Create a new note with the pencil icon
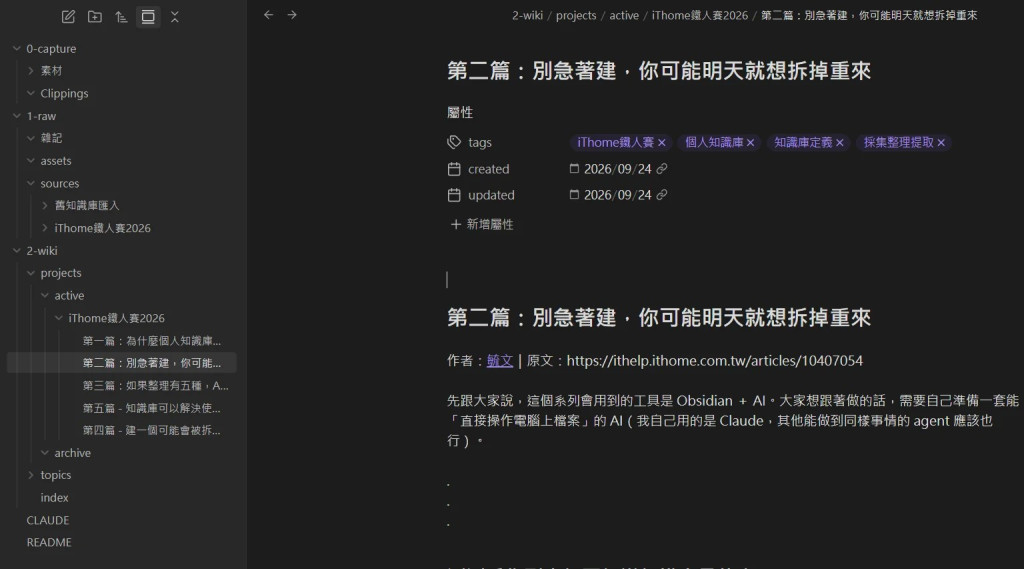This screenshot has width=1024, height=569. pos(68,17)
